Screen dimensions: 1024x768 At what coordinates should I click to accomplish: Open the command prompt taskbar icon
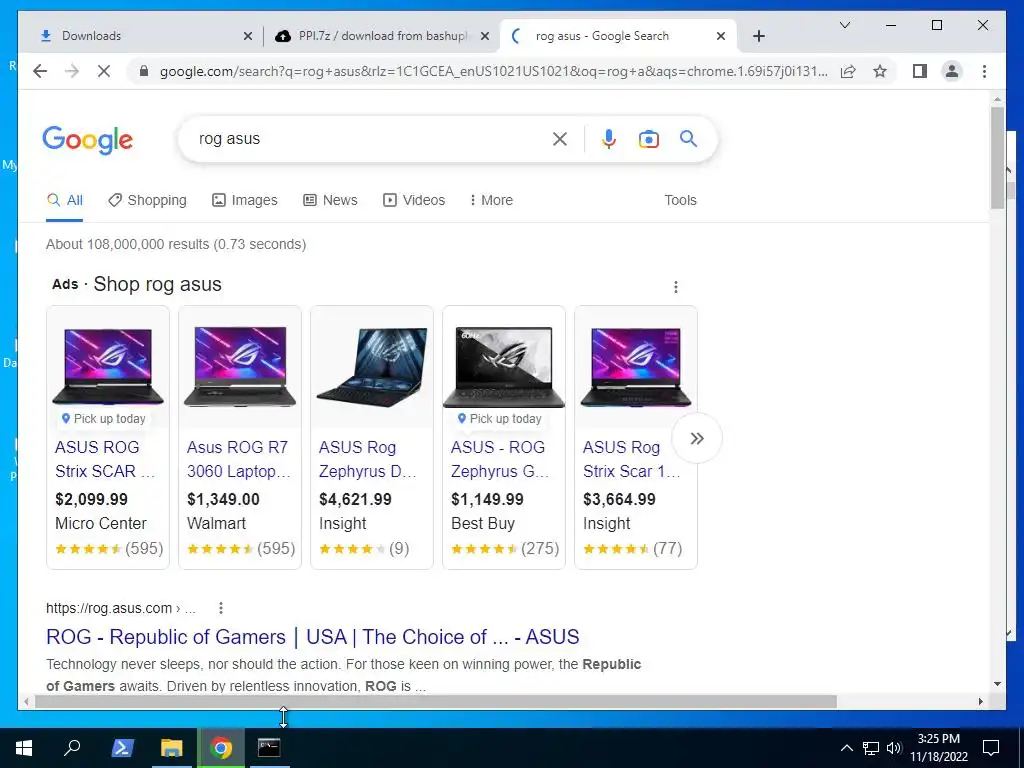point(269,748)
